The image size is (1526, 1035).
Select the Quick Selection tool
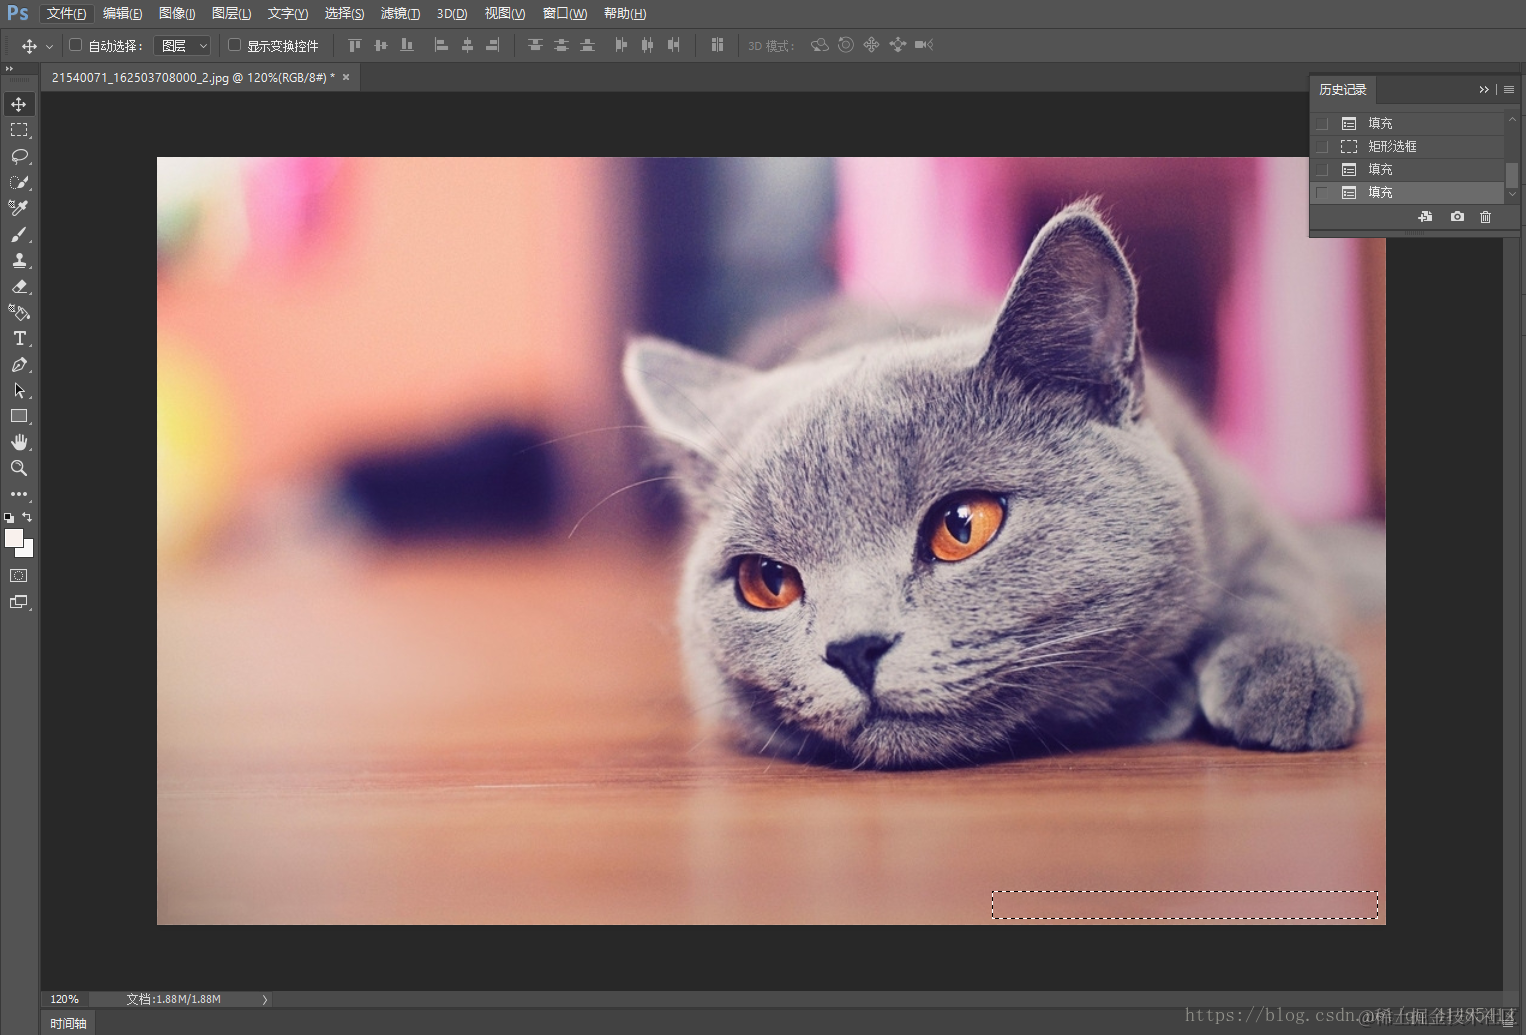[x=19, y=182]
